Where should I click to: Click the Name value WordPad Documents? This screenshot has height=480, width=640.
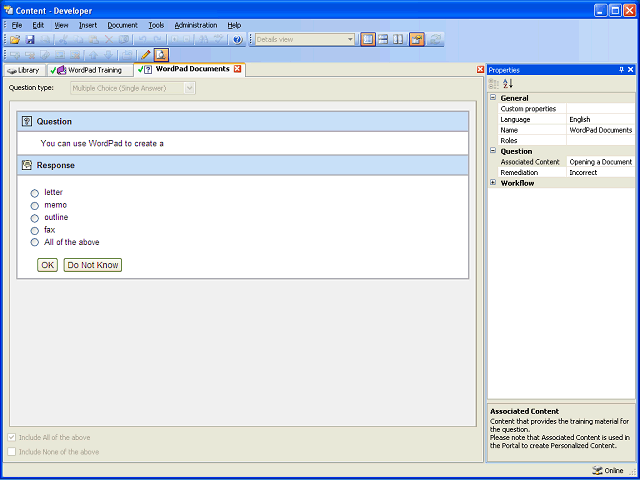click(x=600, y=130)
